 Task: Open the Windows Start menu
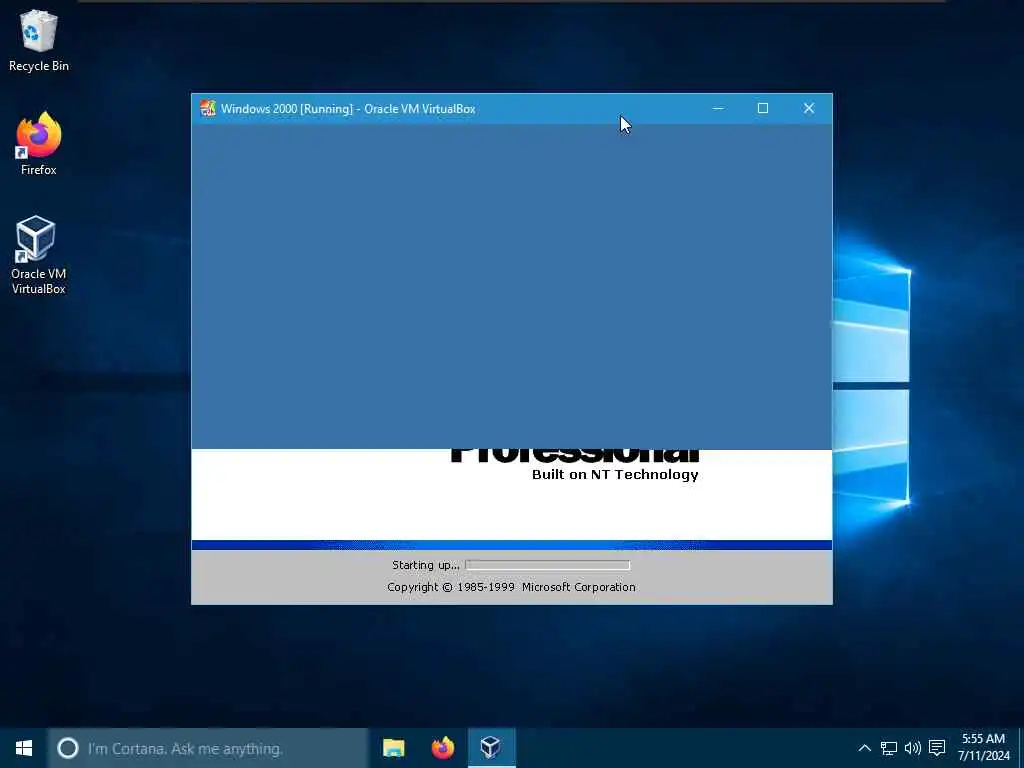[24, 748]
